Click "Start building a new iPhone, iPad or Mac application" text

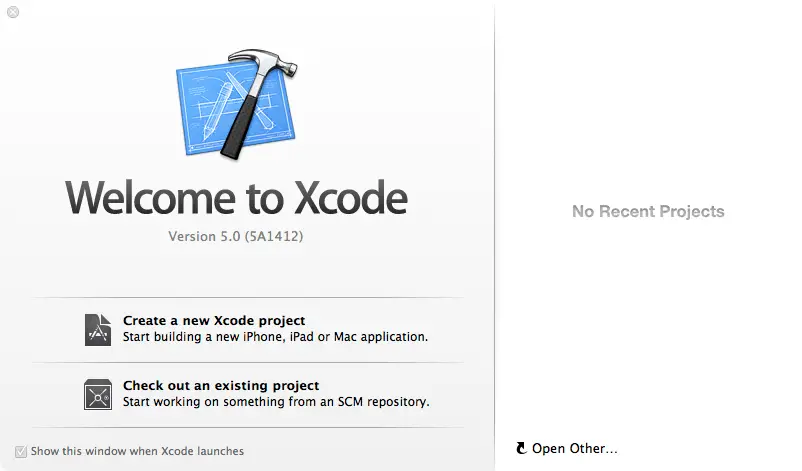[x=275, y=337]
